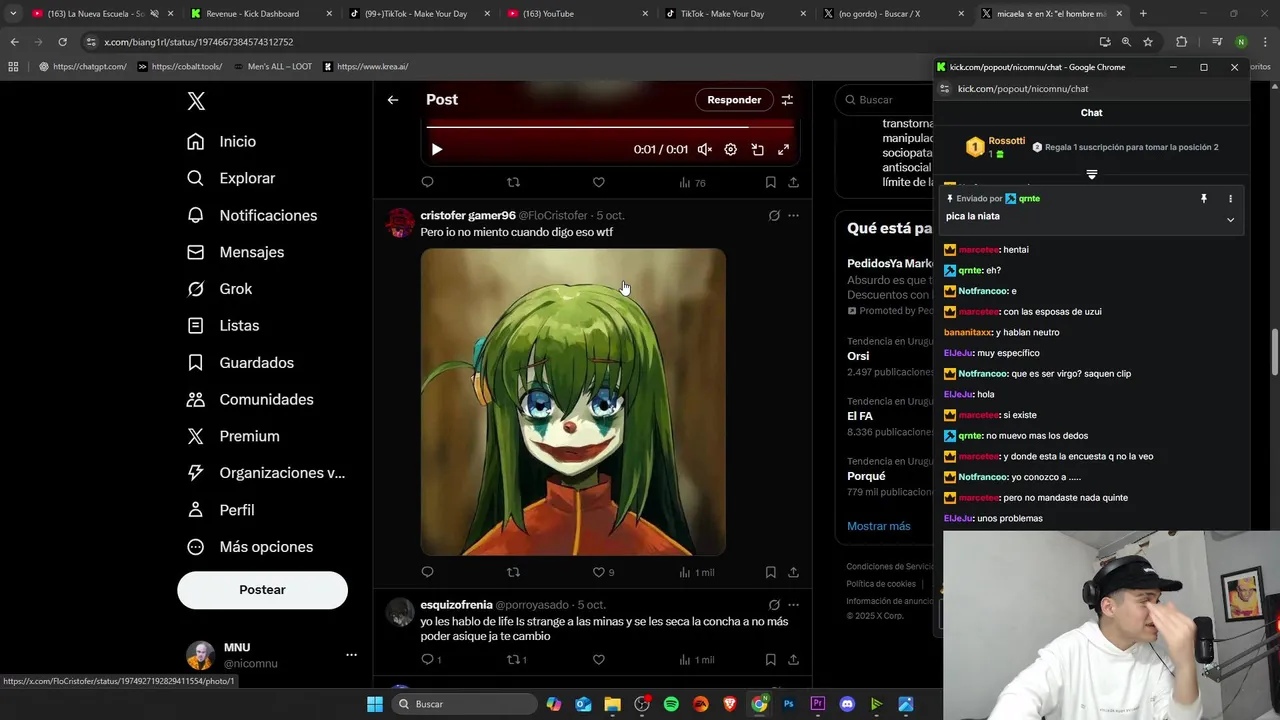Open the Windows Start menu
The width and height of the screenshot is (1280, 720).
point(375,704)
